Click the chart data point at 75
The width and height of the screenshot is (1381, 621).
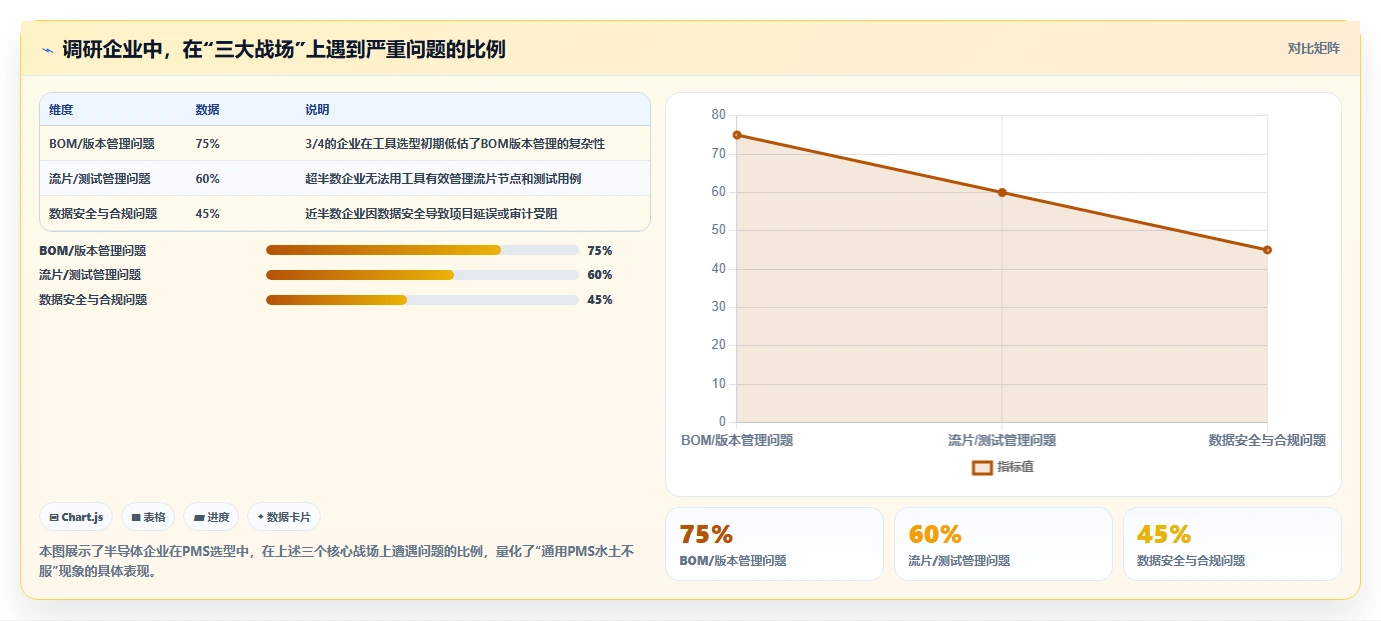[737, 135]
